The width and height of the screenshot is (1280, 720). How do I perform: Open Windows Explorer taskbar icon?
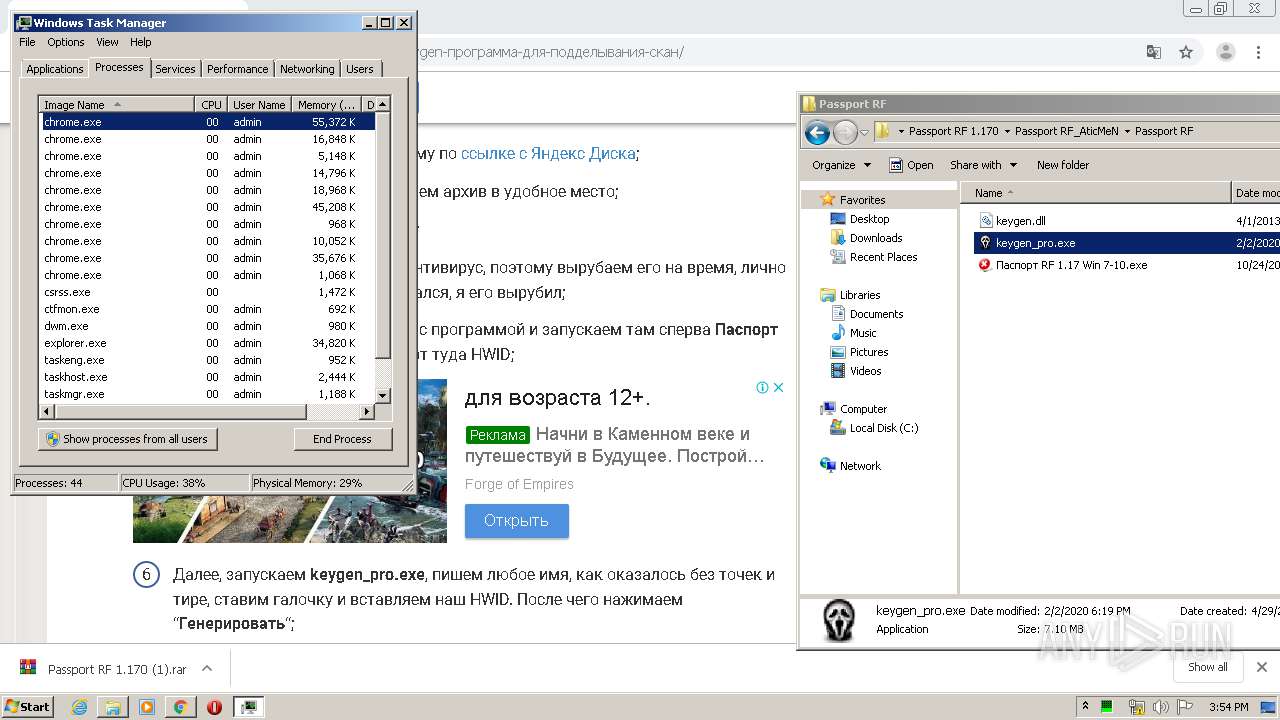point(113,707)
